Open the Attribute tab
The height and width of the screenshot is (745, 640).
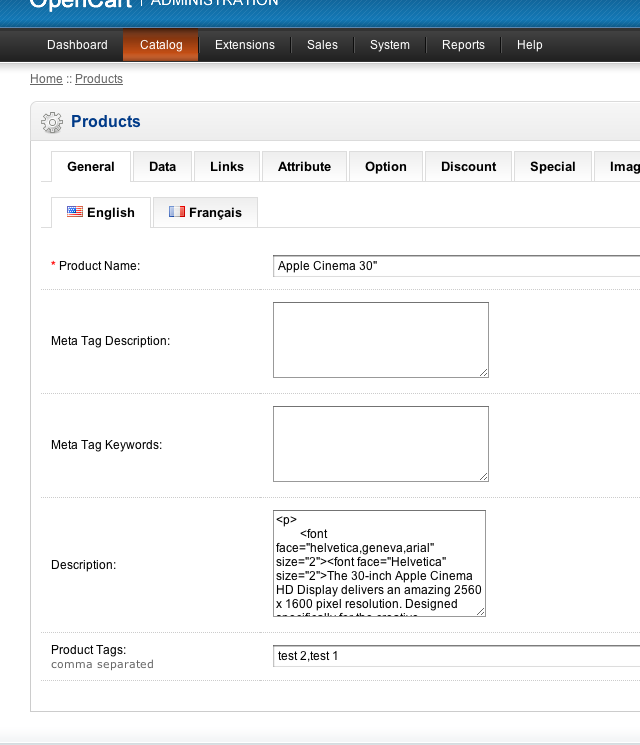pos(305,167)
